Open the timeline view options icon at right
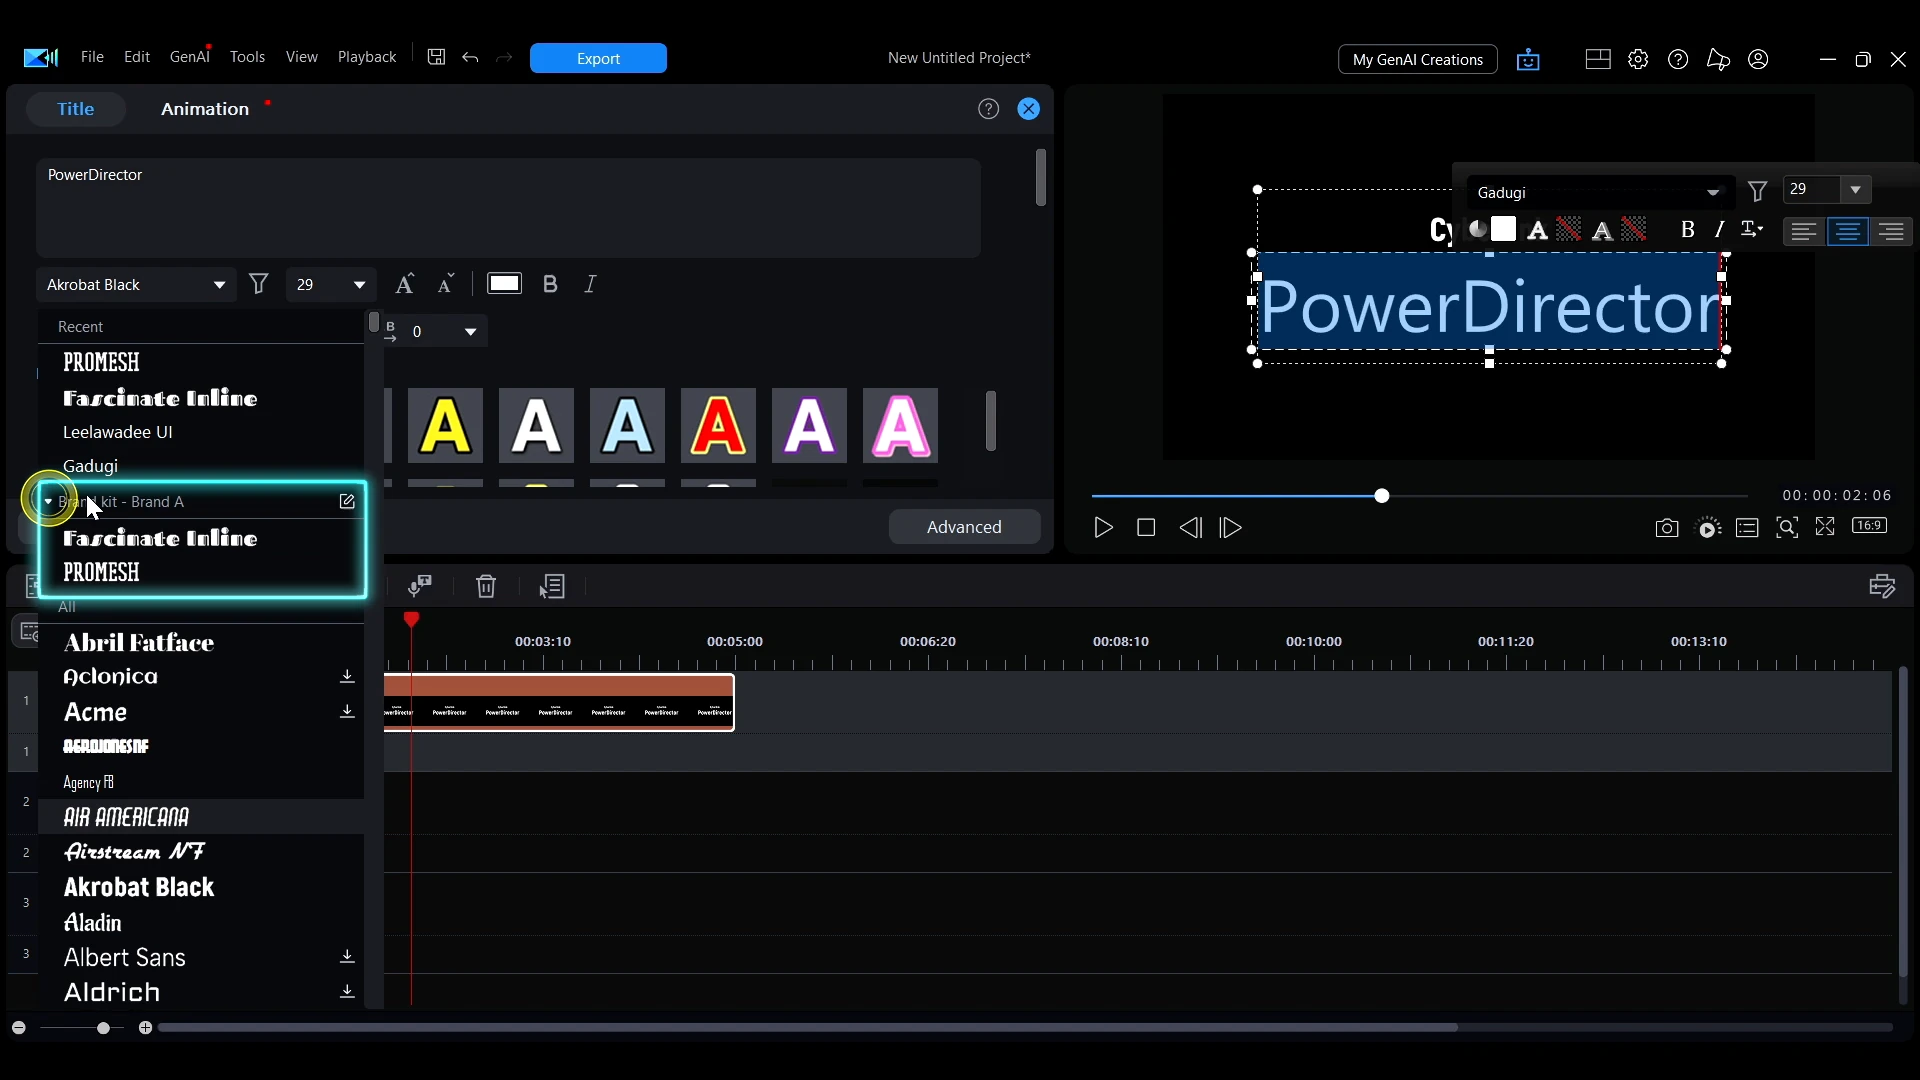 click(1883, 586)
